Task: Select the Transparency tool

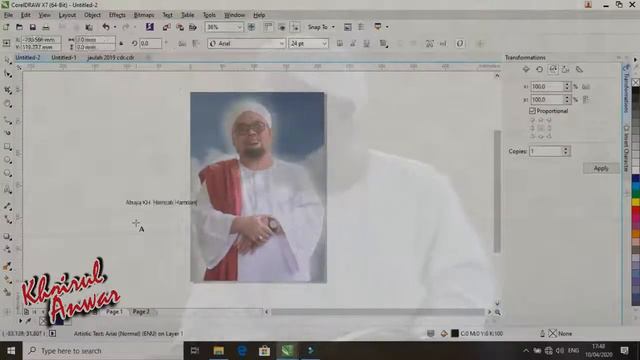Action: pyautogui.click(x=8, y=249)
